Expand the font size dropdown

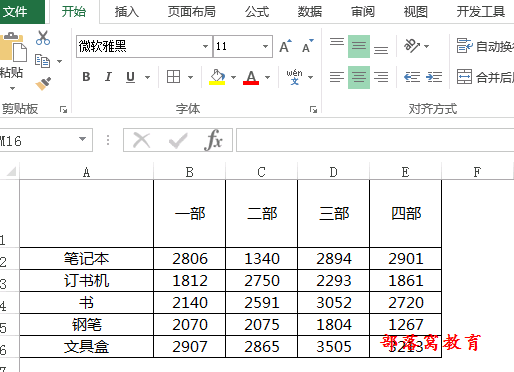(265, 46)
